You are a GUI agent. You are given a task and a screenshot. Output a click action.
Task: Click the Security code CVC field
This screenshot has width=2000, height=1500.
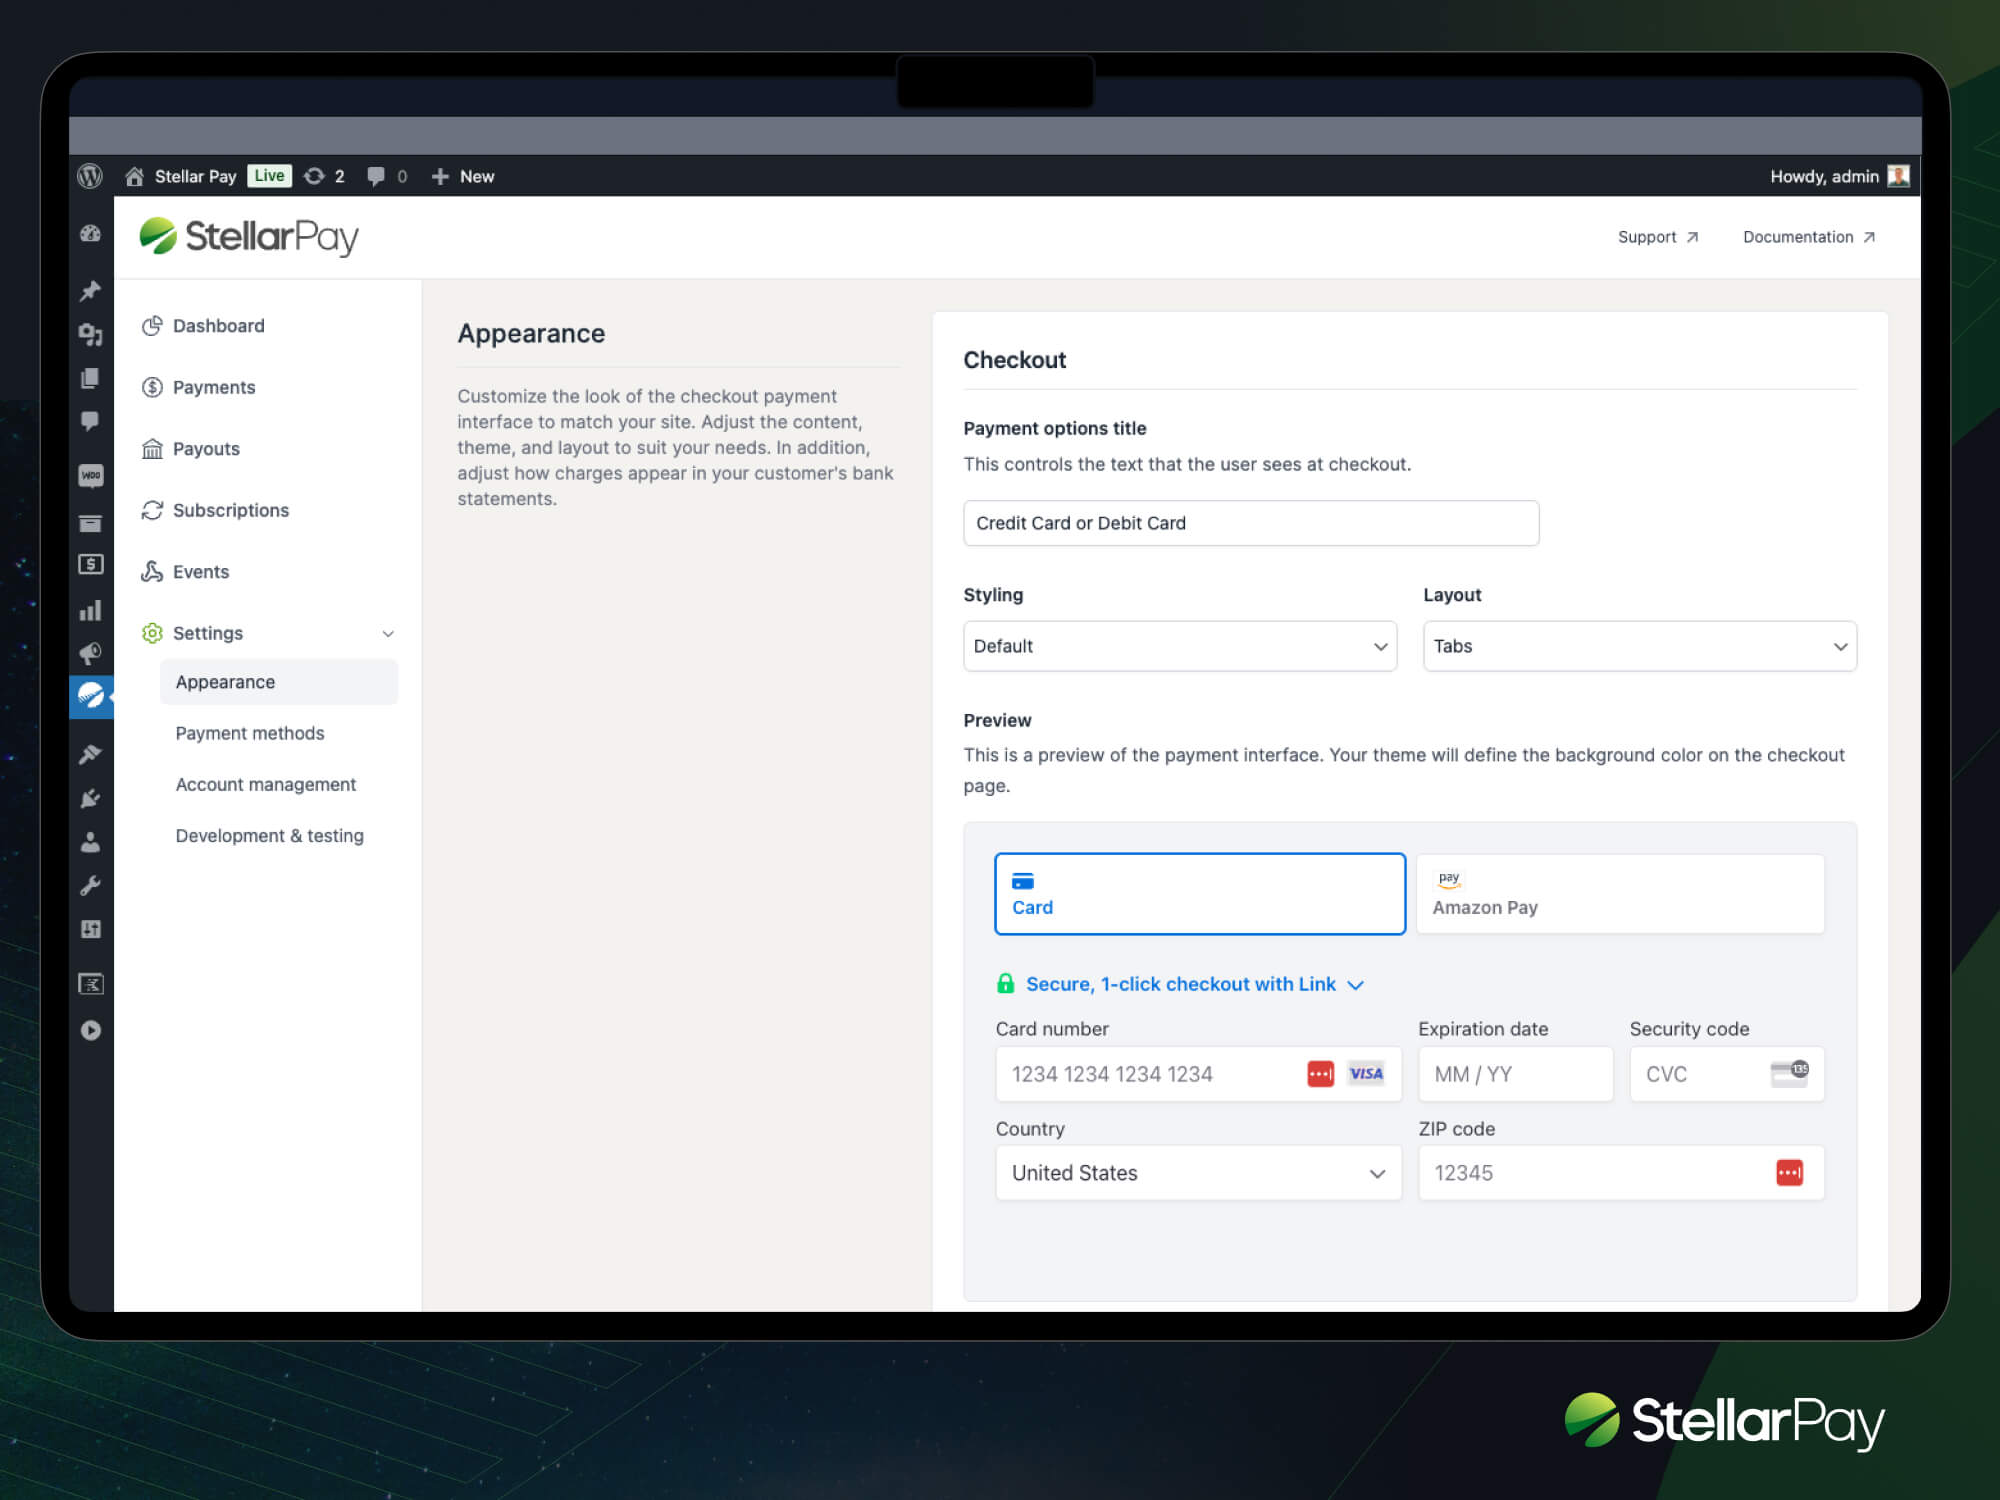(1727, 1074)
